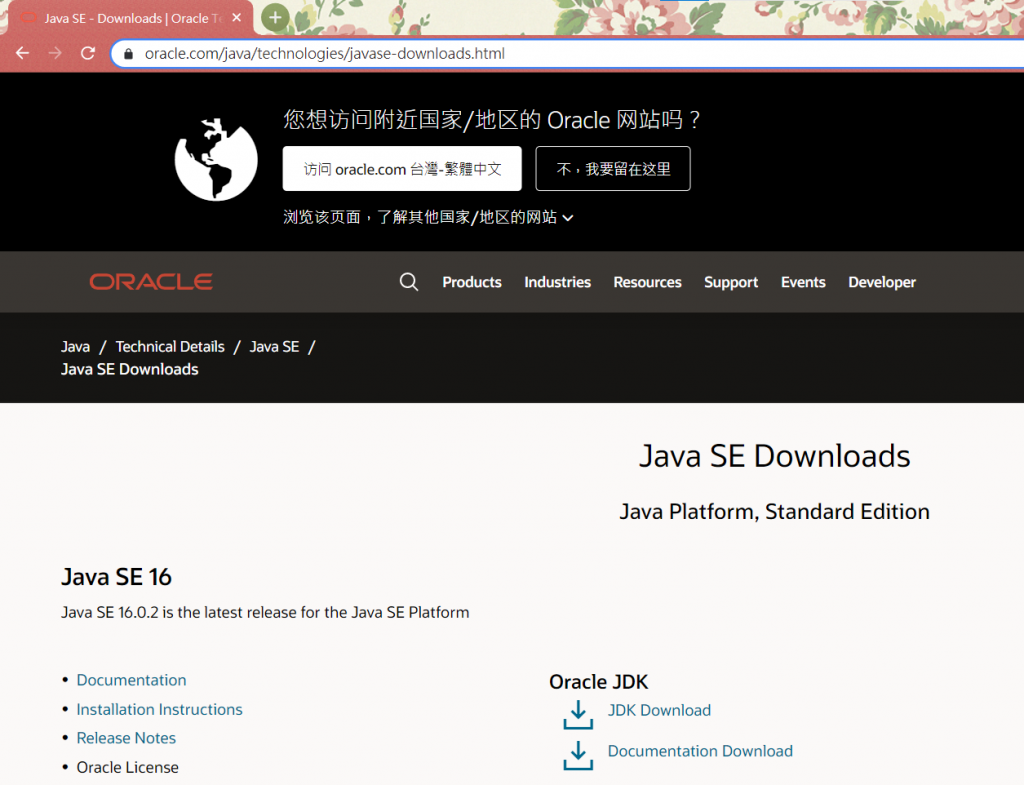
Task: Open the Products menu
Action: click(x=472, y=282)
